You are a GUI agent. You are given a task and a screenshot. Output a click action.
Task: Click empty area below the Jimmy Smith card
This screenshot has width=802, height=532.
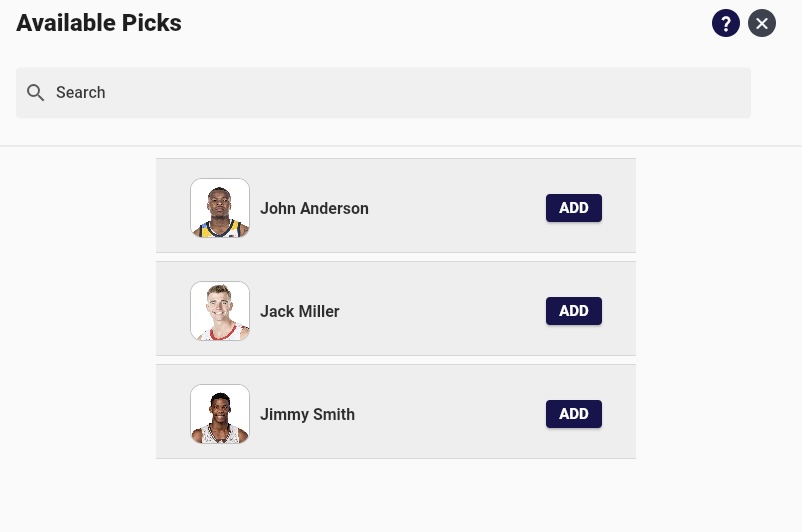click(x=396, y=495)
